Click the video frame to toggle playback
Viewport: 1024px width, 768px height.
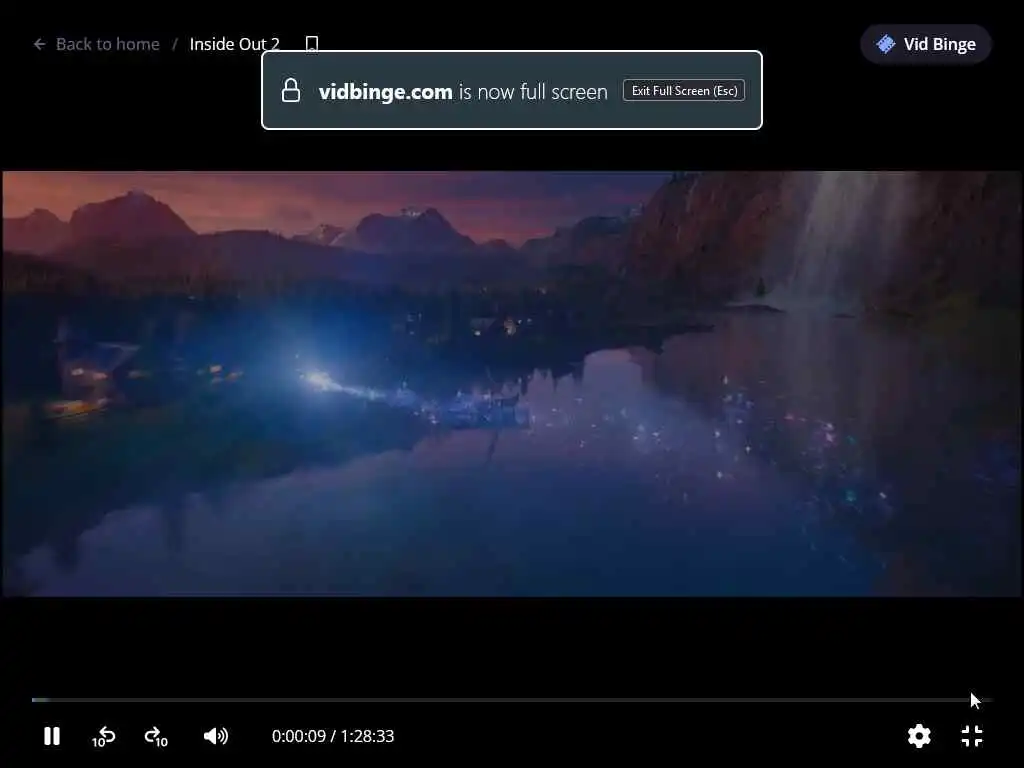pyautogui.click(x=512, y=384)
